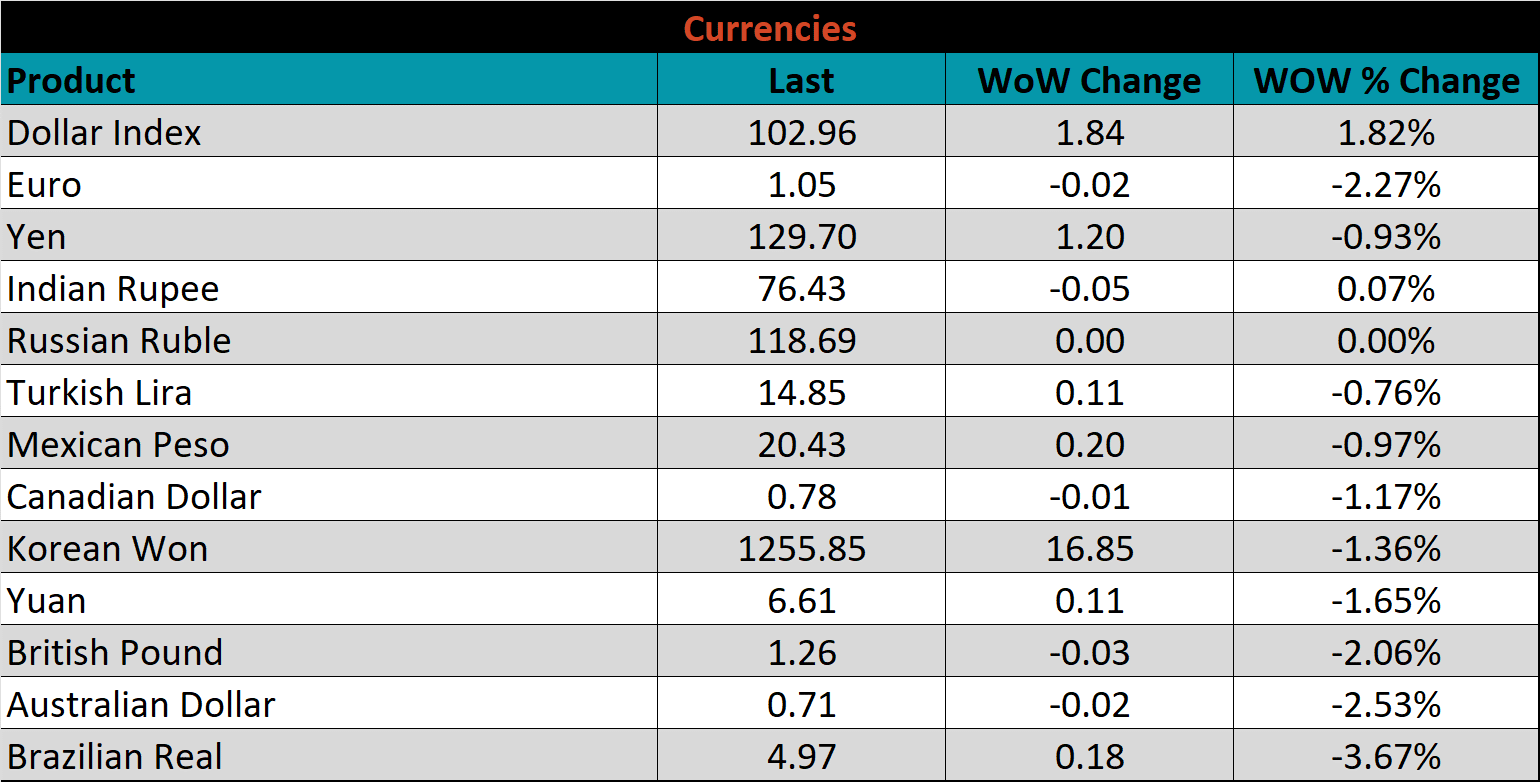Image resolution: width=1540 pixels, height=782 pixels.
Task: Click the Euro last value 1.05
Action: 802,185
